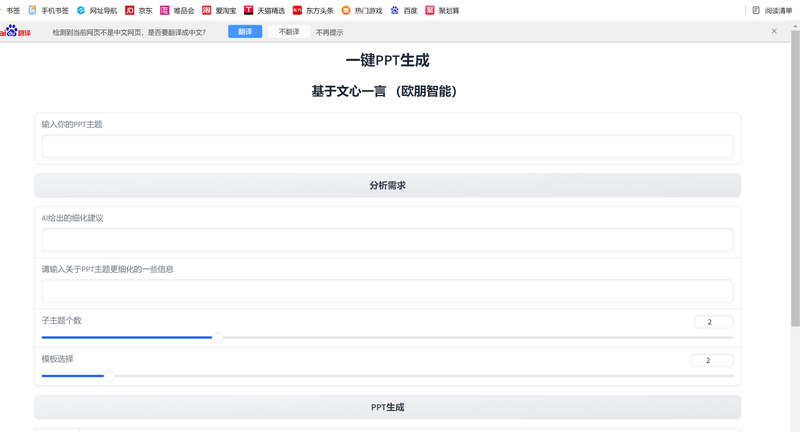Focus the AI给出的细化建议 text box
The height and width of the screenshot is (432, 800).
pyautogui.click(x=387, y=240)
